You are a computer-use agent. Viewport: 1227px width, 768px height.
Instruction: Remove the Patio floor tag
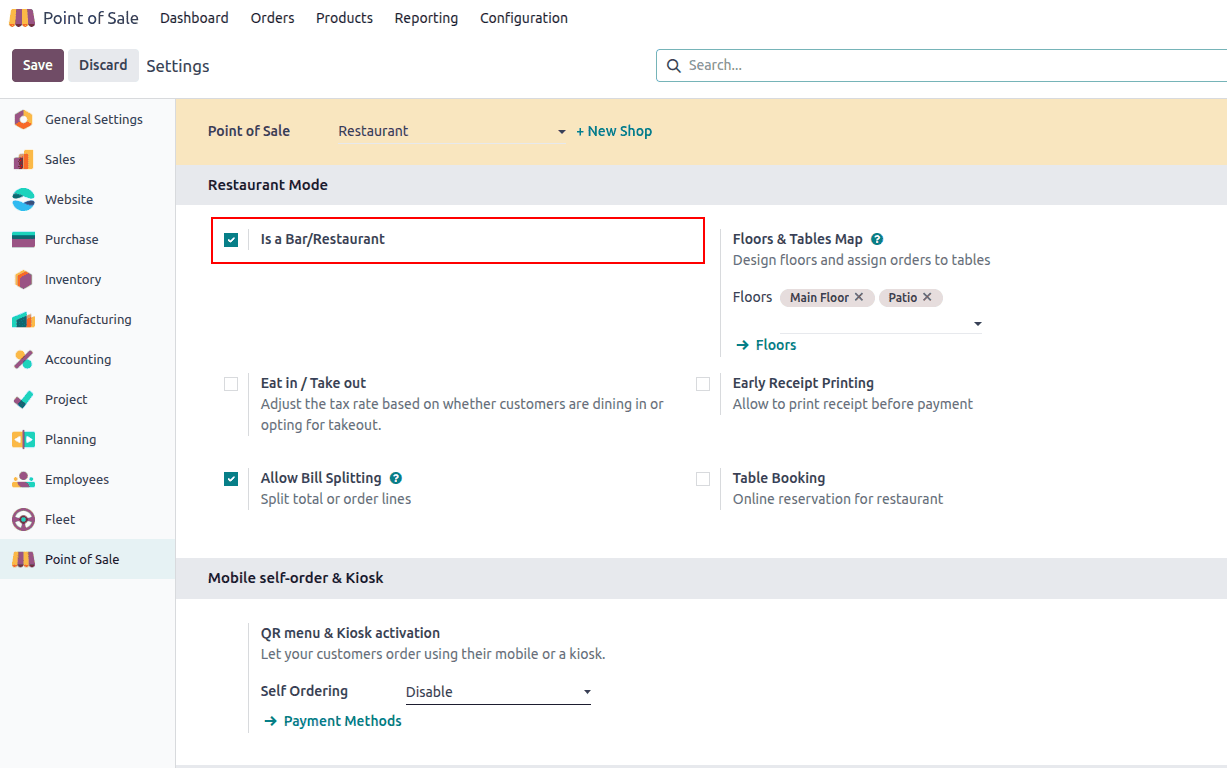point(927,297)
